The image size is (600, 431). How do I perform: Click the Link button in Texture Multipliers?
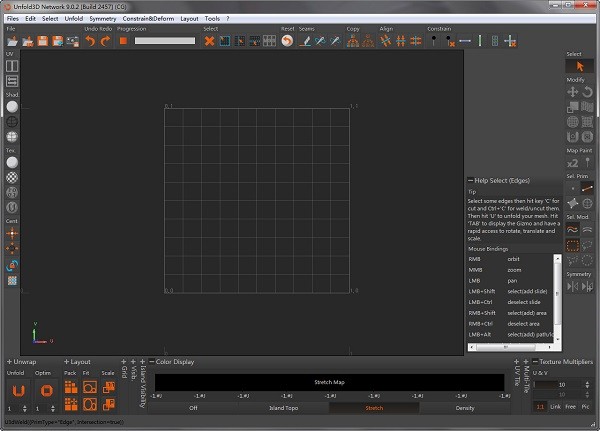pyautogui.click(x=555, y=408)
